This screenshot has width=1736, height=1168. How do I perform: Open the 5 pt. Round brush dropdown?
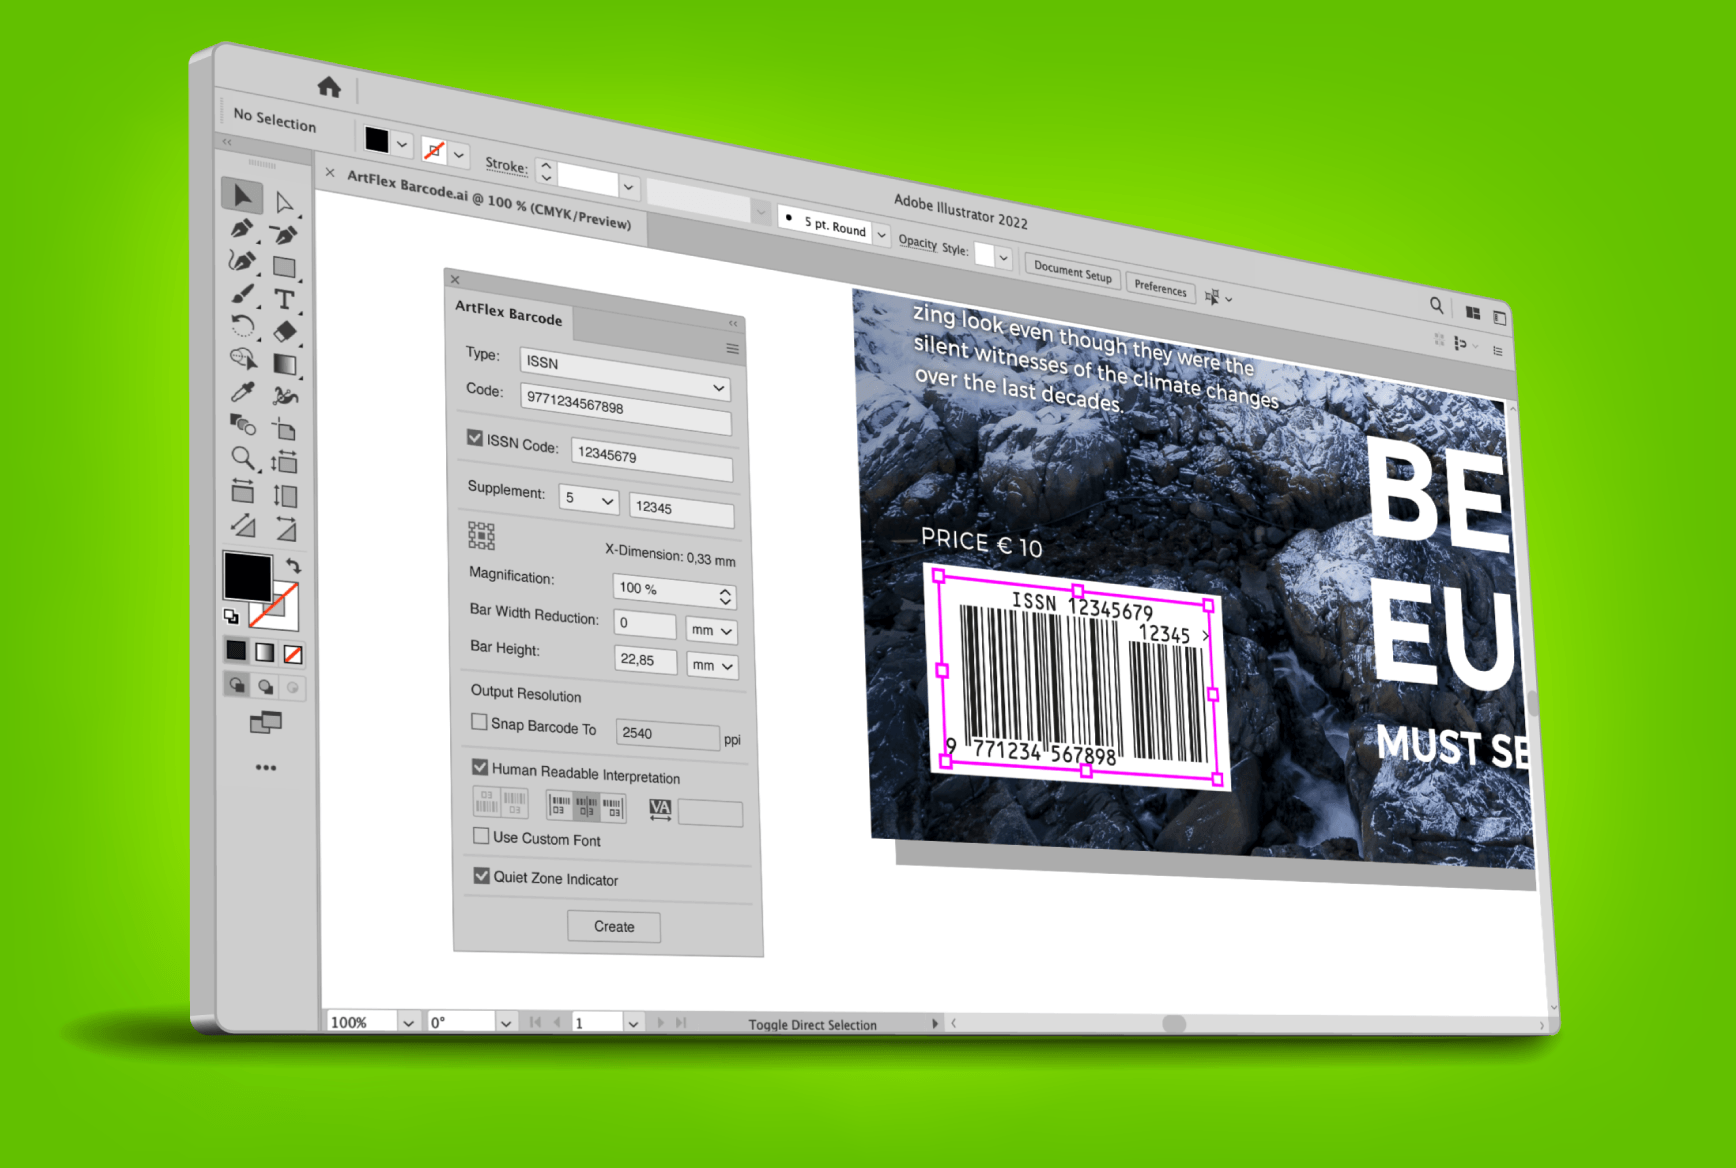(881, 234)
